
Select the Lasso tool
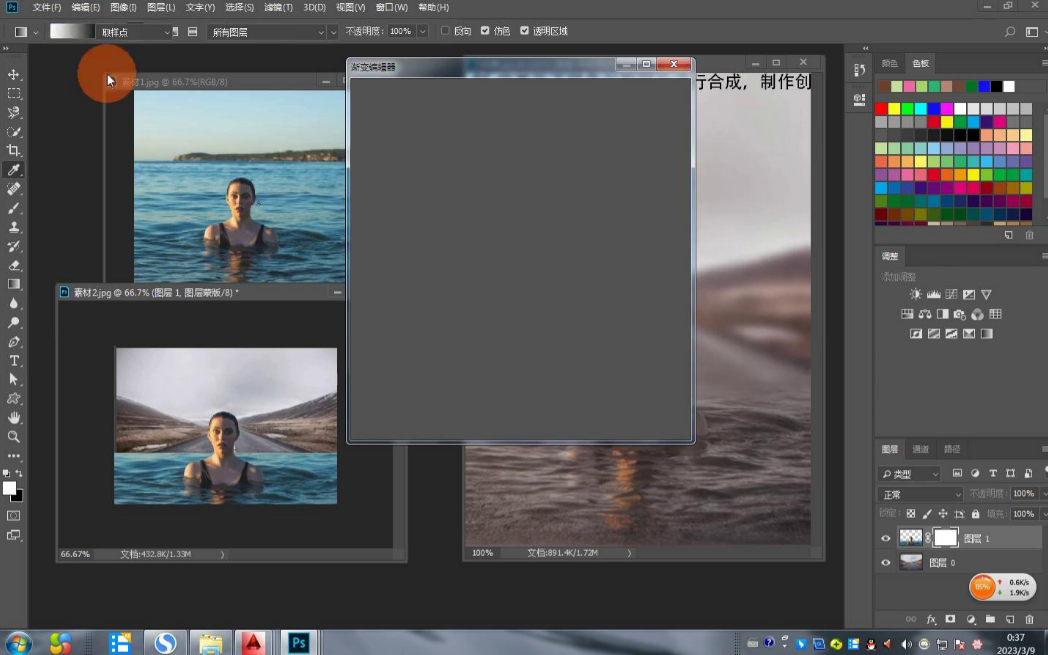tap(13, 112)
